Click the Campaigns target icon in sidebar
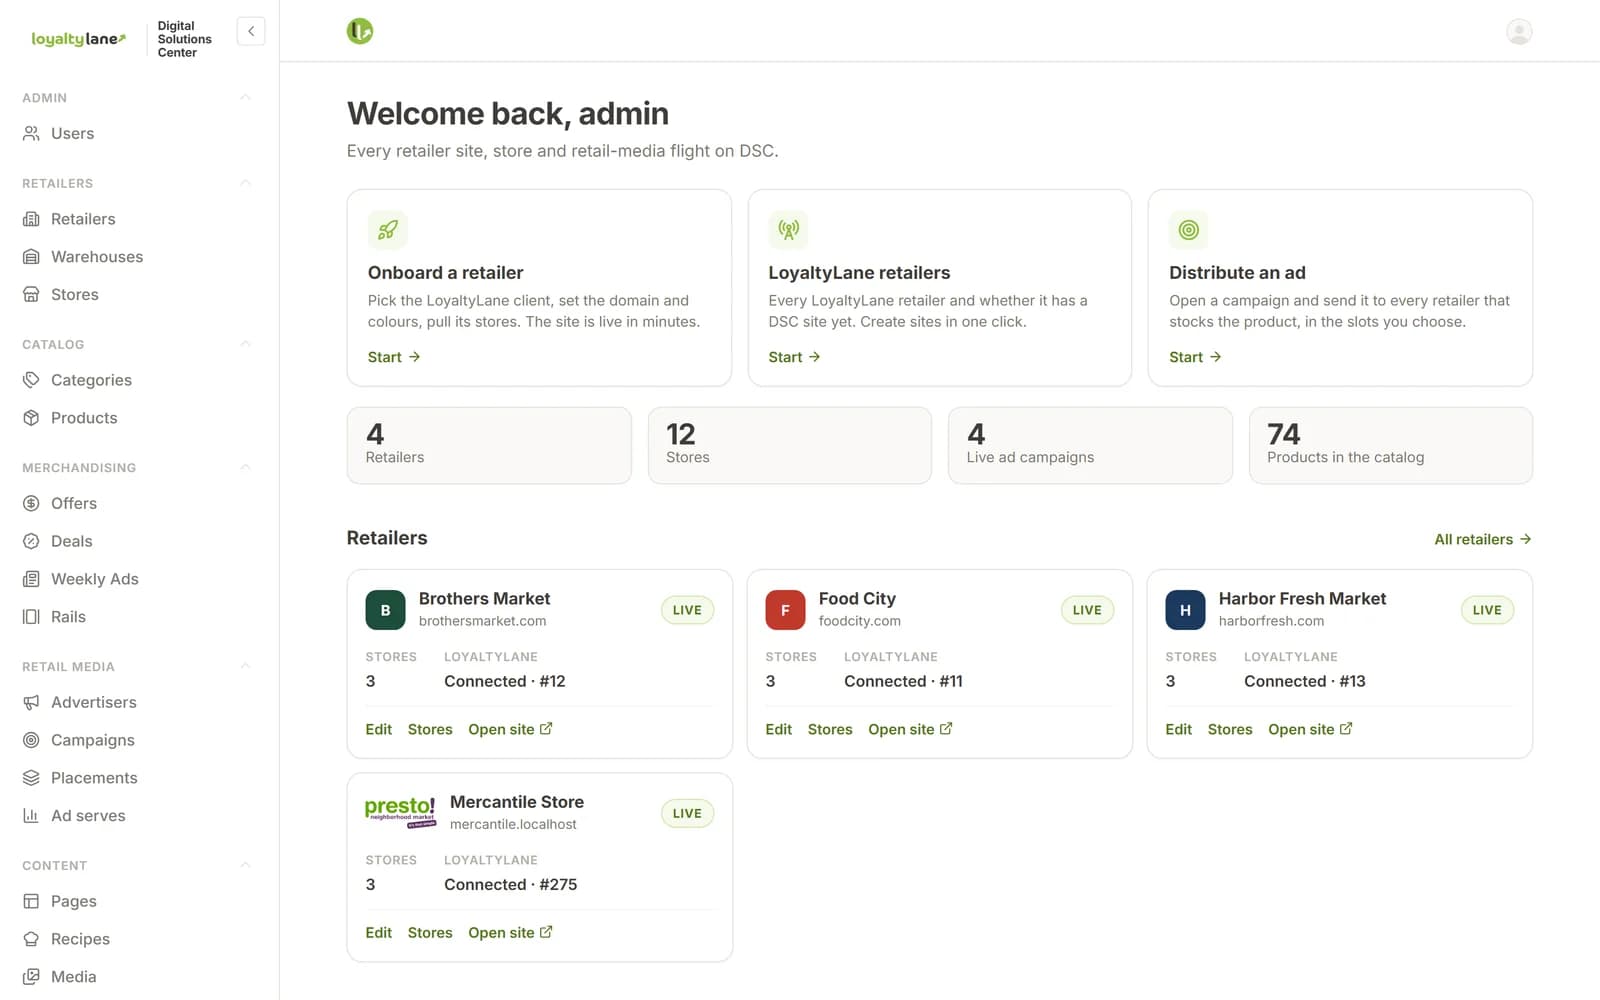The width and height of the screenshot is (1600, 1000). tap(31, 740)
